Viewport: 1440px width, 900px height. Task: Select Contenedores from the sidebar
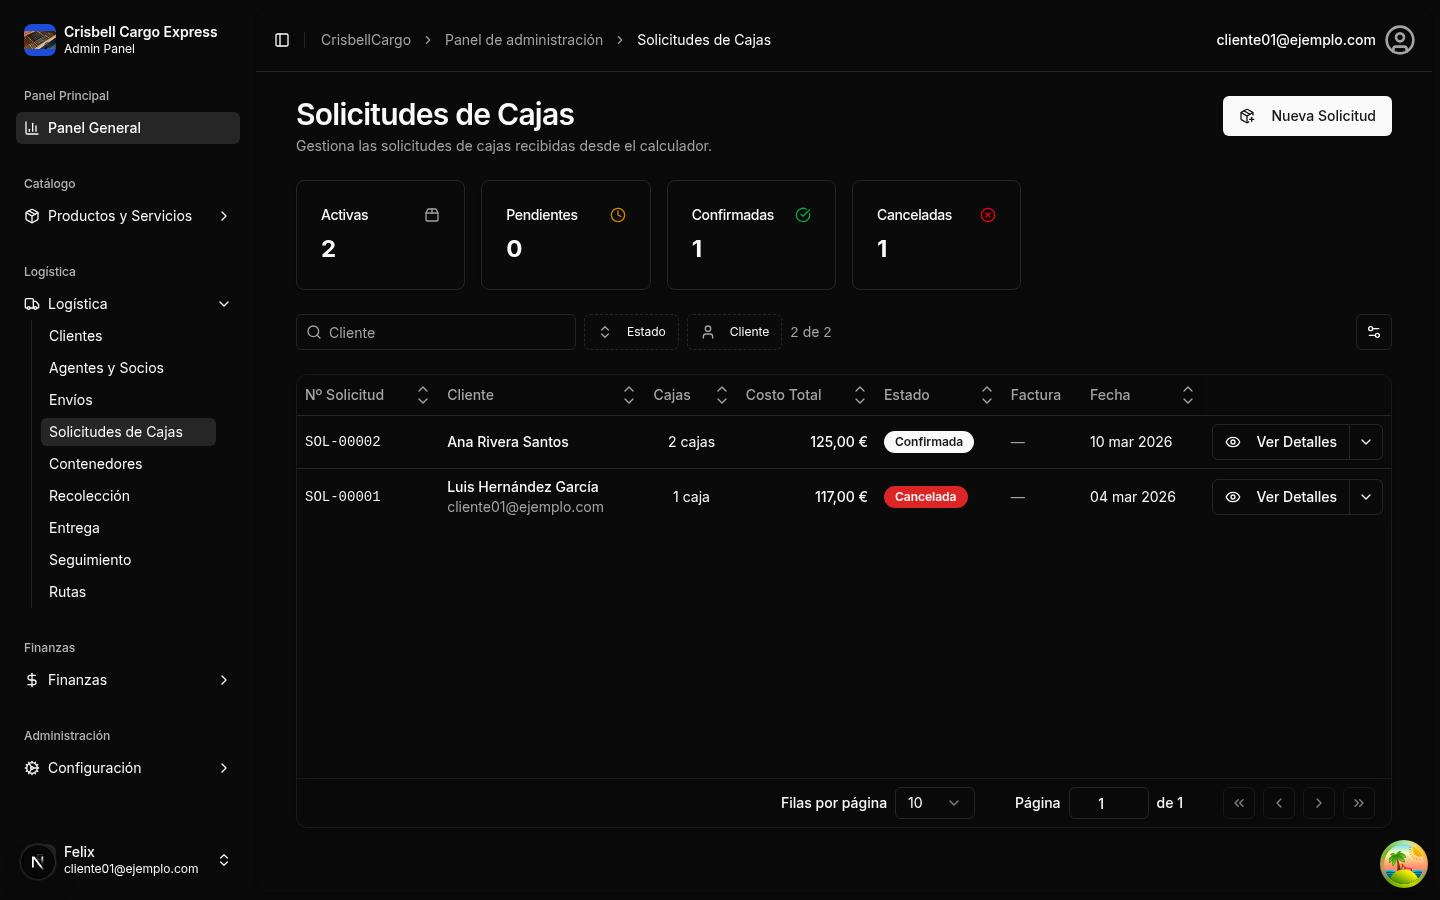tap(95, 463)
